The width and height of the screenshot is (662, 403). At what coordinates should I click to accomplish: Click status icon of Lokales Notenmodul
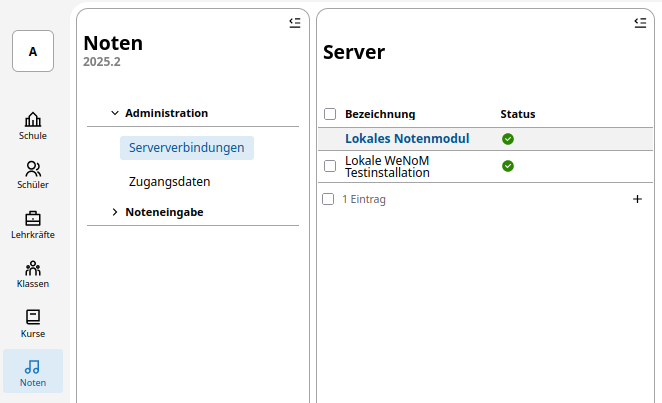[508, 139]
